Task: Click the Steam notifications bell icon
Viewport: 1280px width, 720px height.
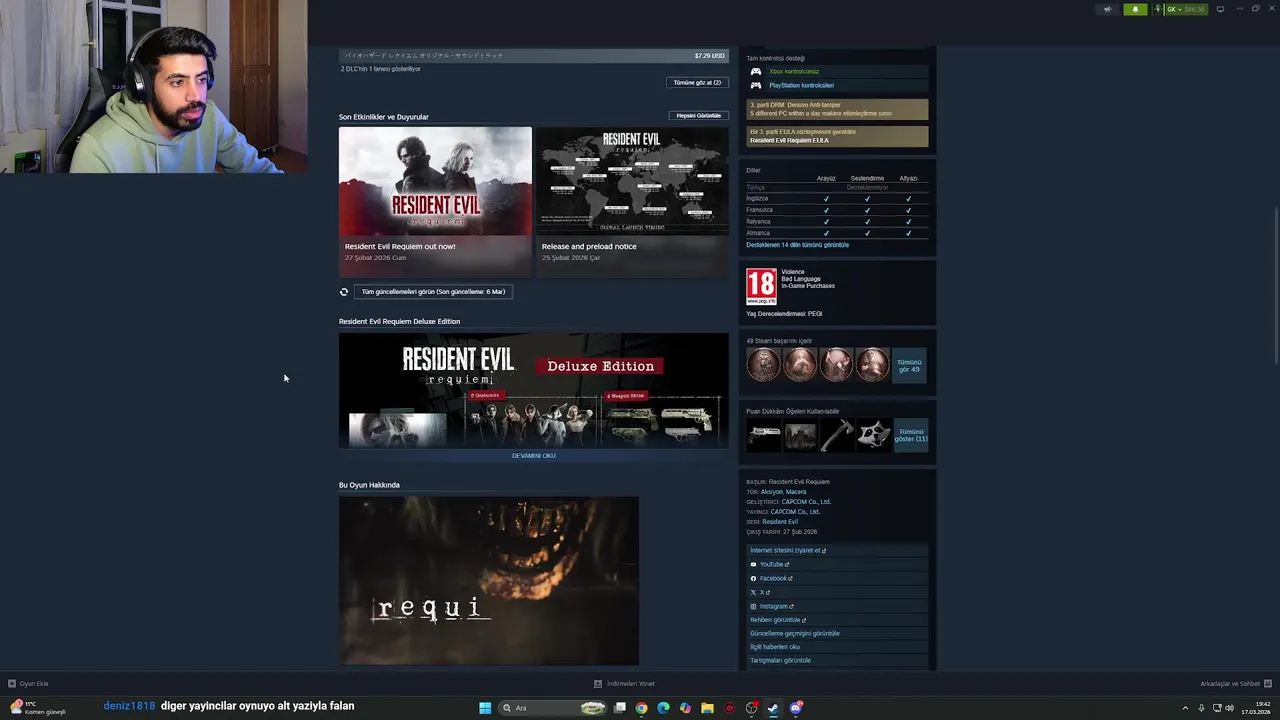Action: [x=1135, y=9]
